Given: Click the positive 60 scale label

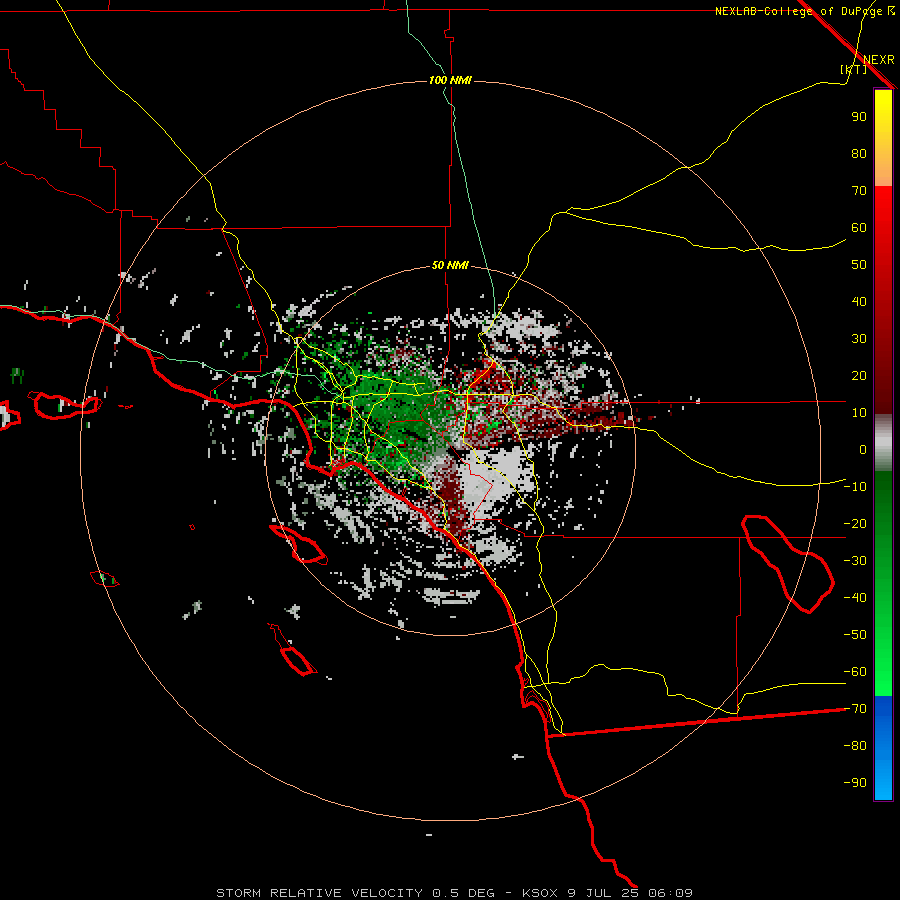Looking at the screenshot, I should (x=859, y=228).
